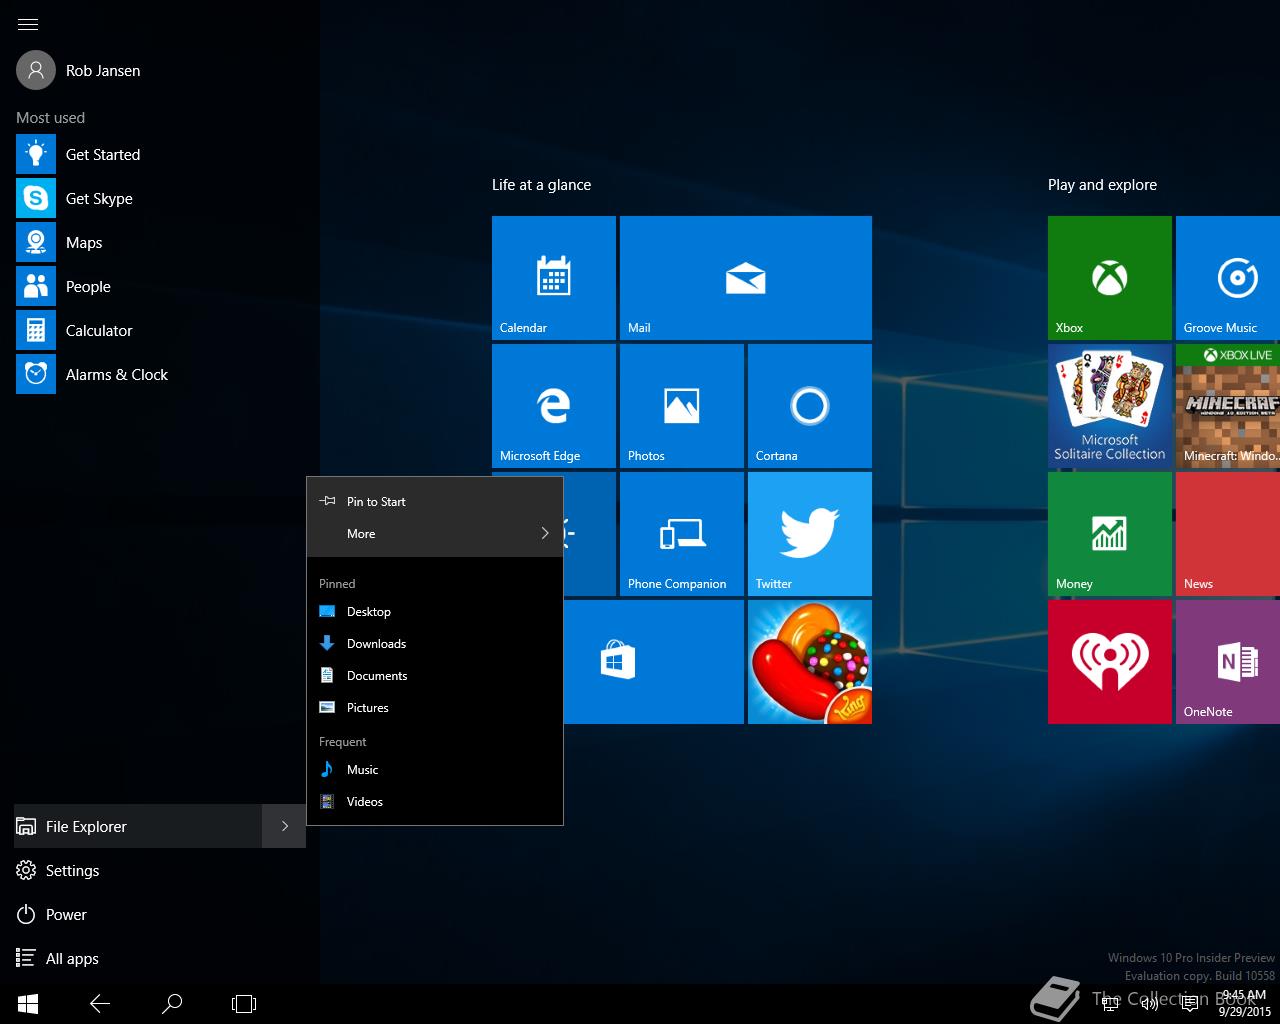Click the Windows Start button on taskbar
Image resolution: width=1280 pixels, height=1024 pixels.
pos(28,1003)
